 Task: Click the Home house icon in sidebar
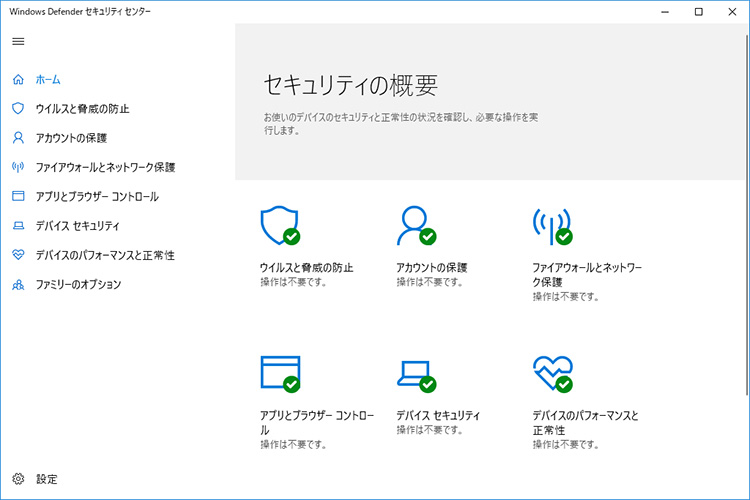[18, 79]
